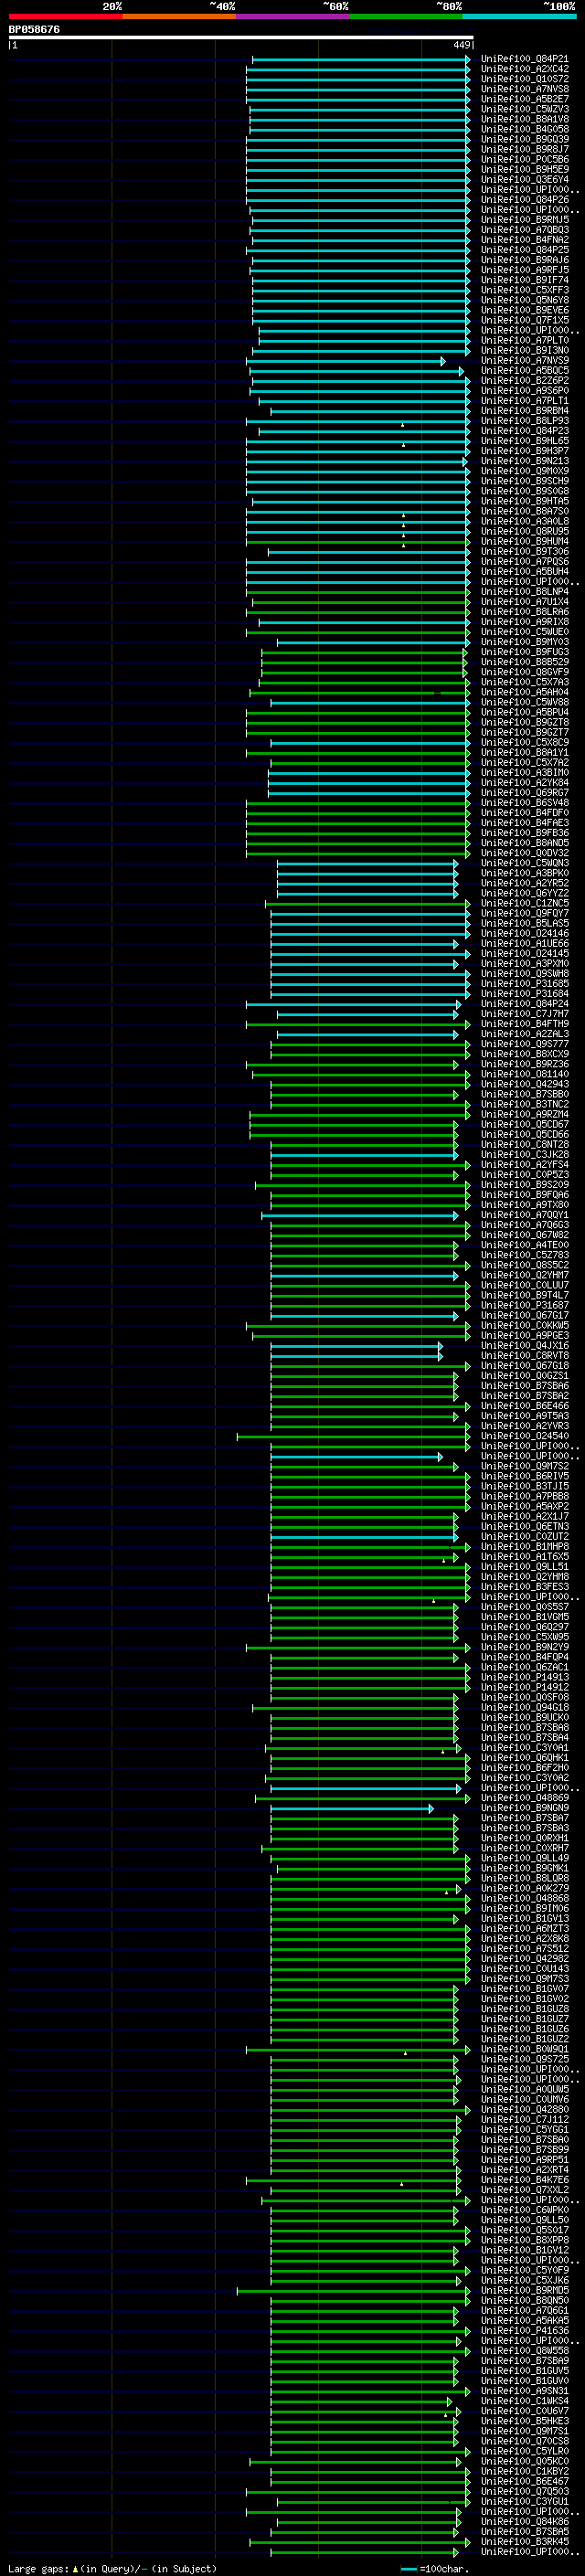585x2576 pixels.
Task: Select the red 20% identity legend segment
Action: (65, 16)
